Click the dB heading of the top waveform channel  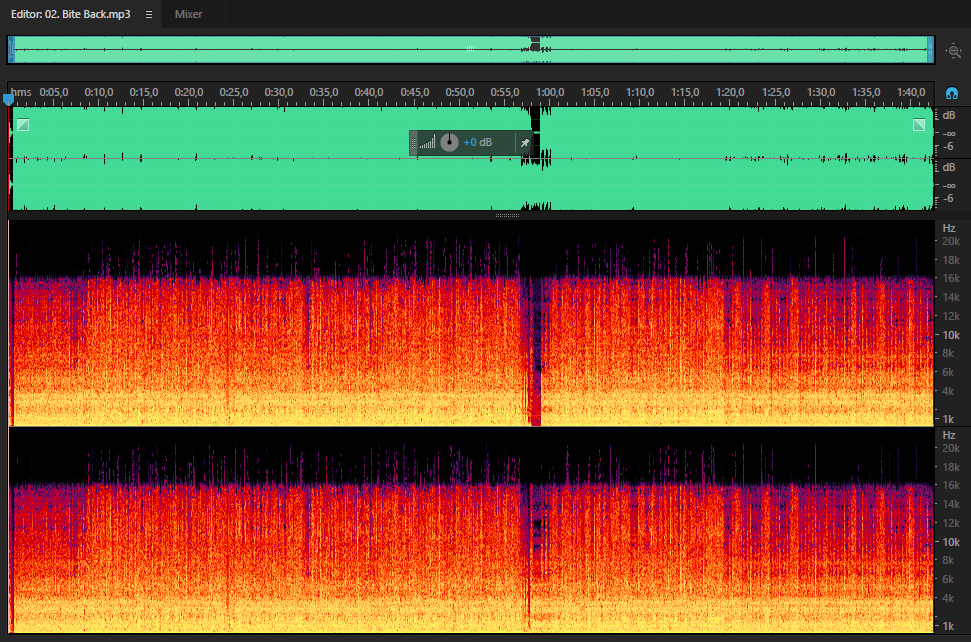949,116
